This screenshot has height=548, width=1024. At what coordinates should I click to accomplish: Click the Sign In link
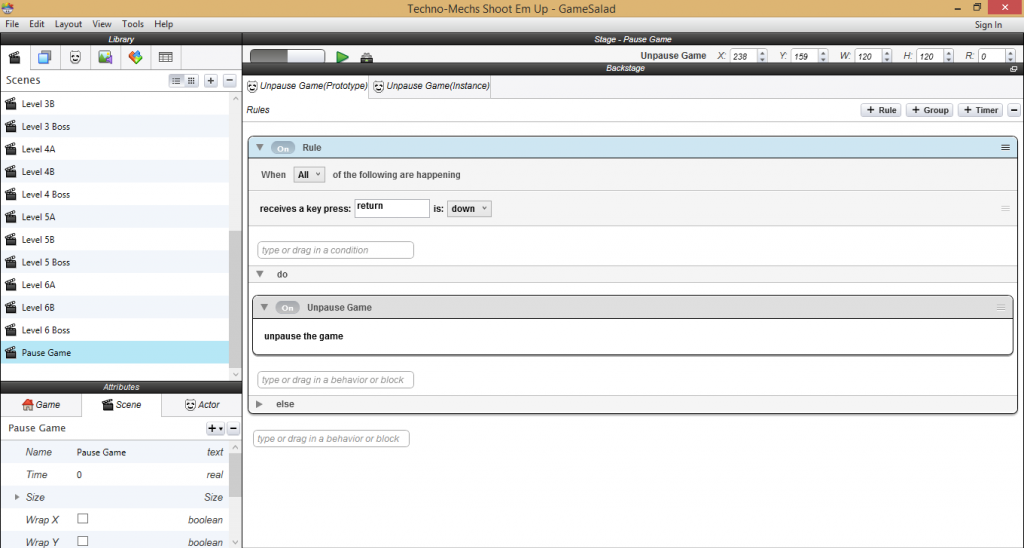click(x=988, y=25)
